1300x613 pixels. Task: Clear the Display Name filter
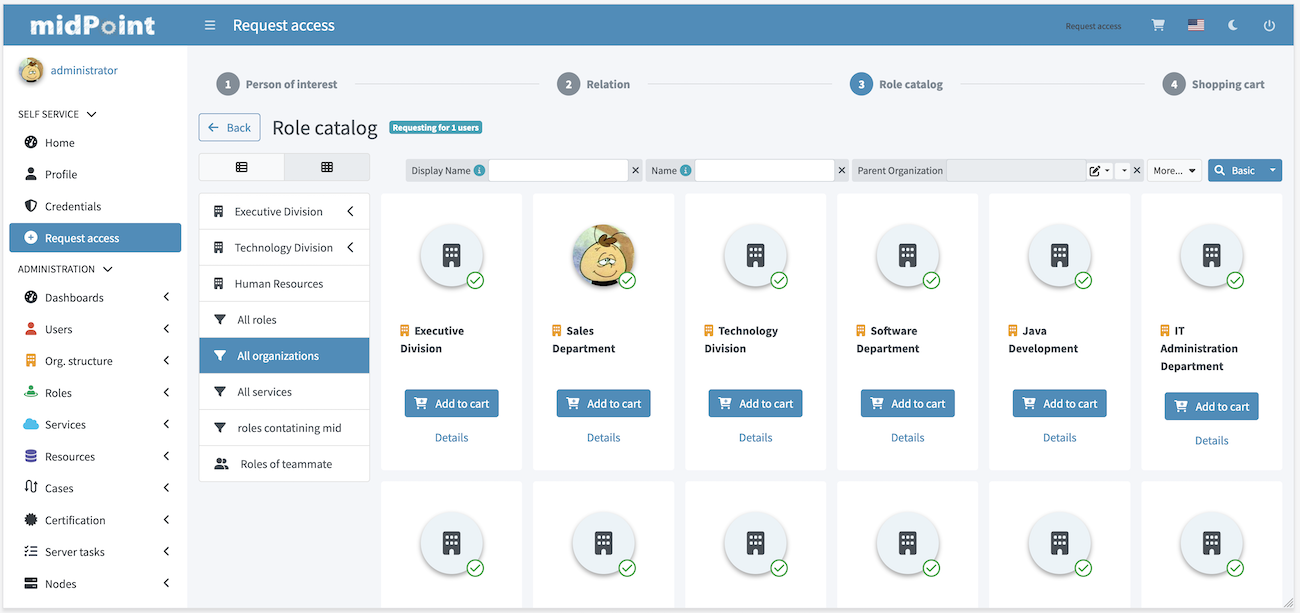(x=636, y=171)
